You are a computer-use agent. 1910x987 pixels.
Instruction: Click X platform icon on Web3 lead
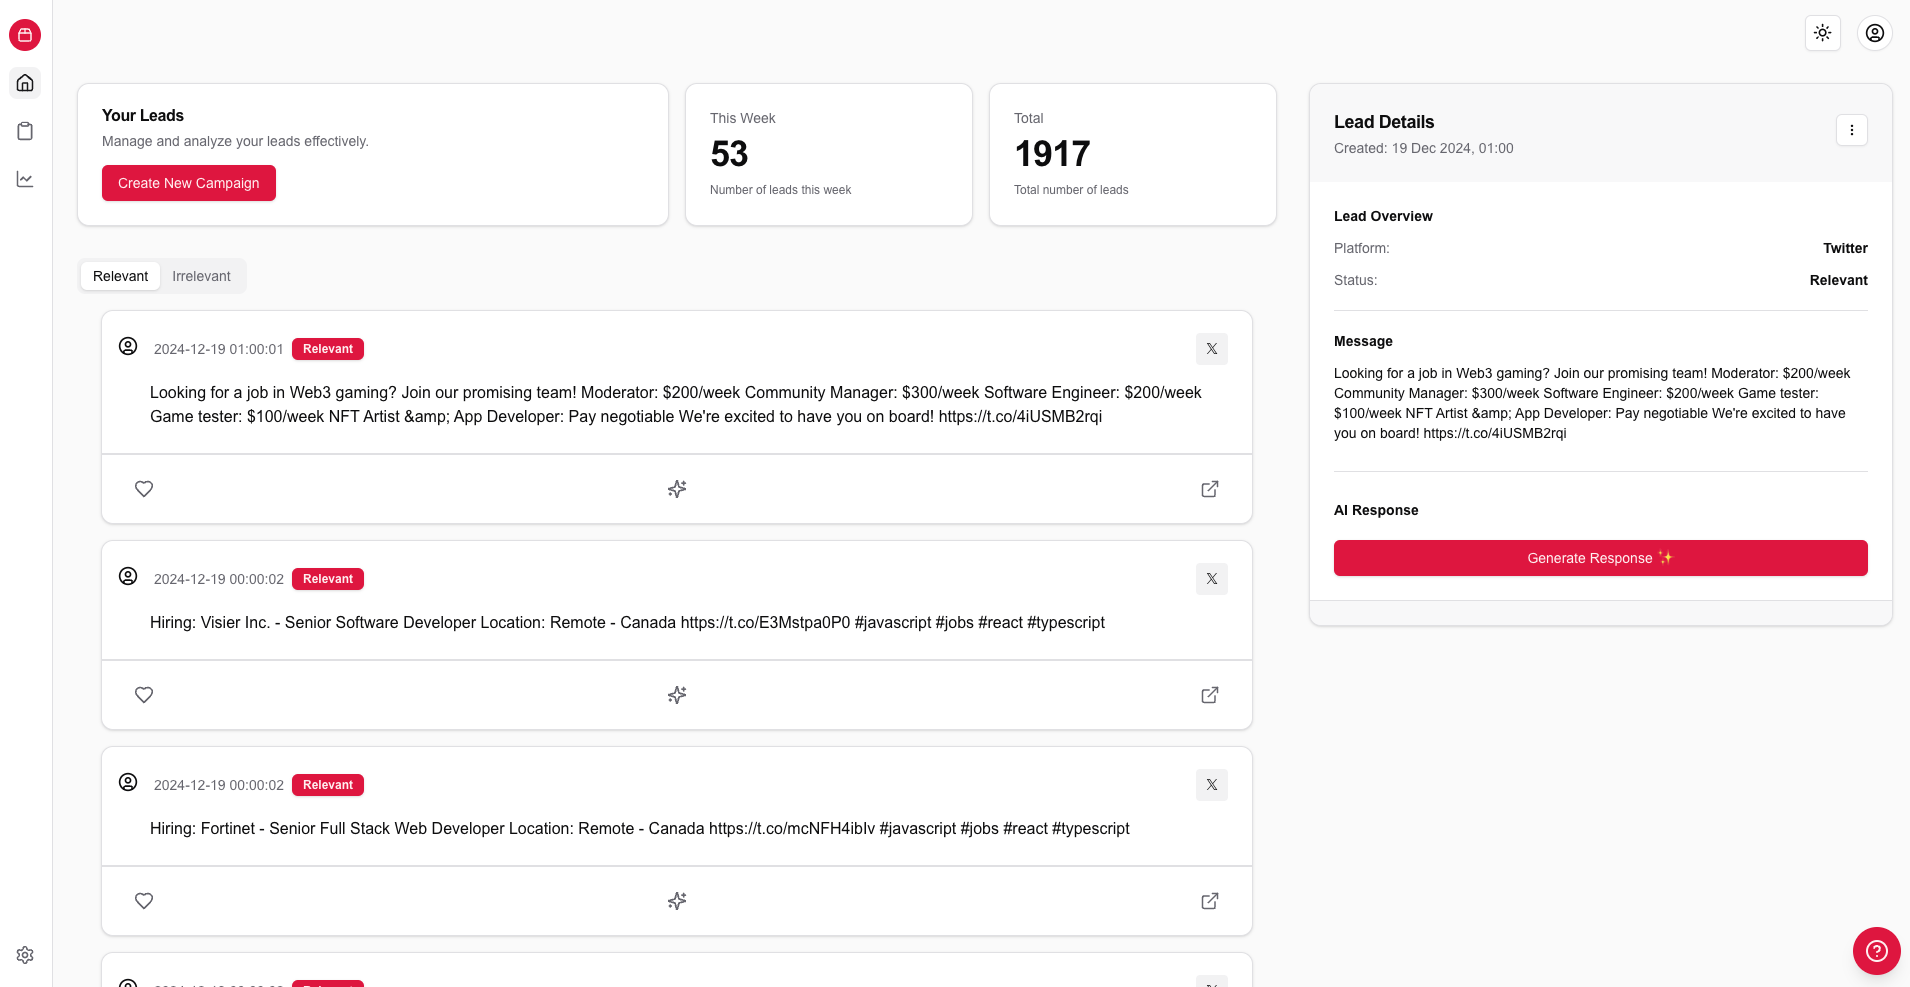[1211, 349]
